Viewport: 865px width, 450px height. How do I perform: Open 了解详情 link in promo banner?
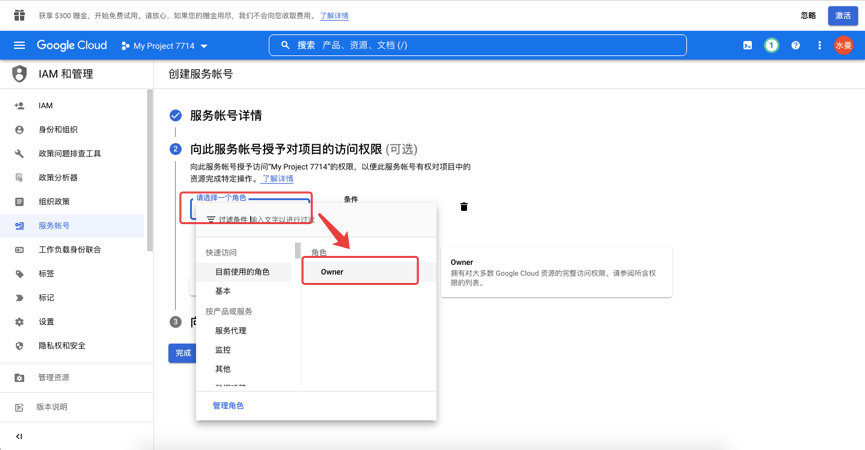click(334, 16)
